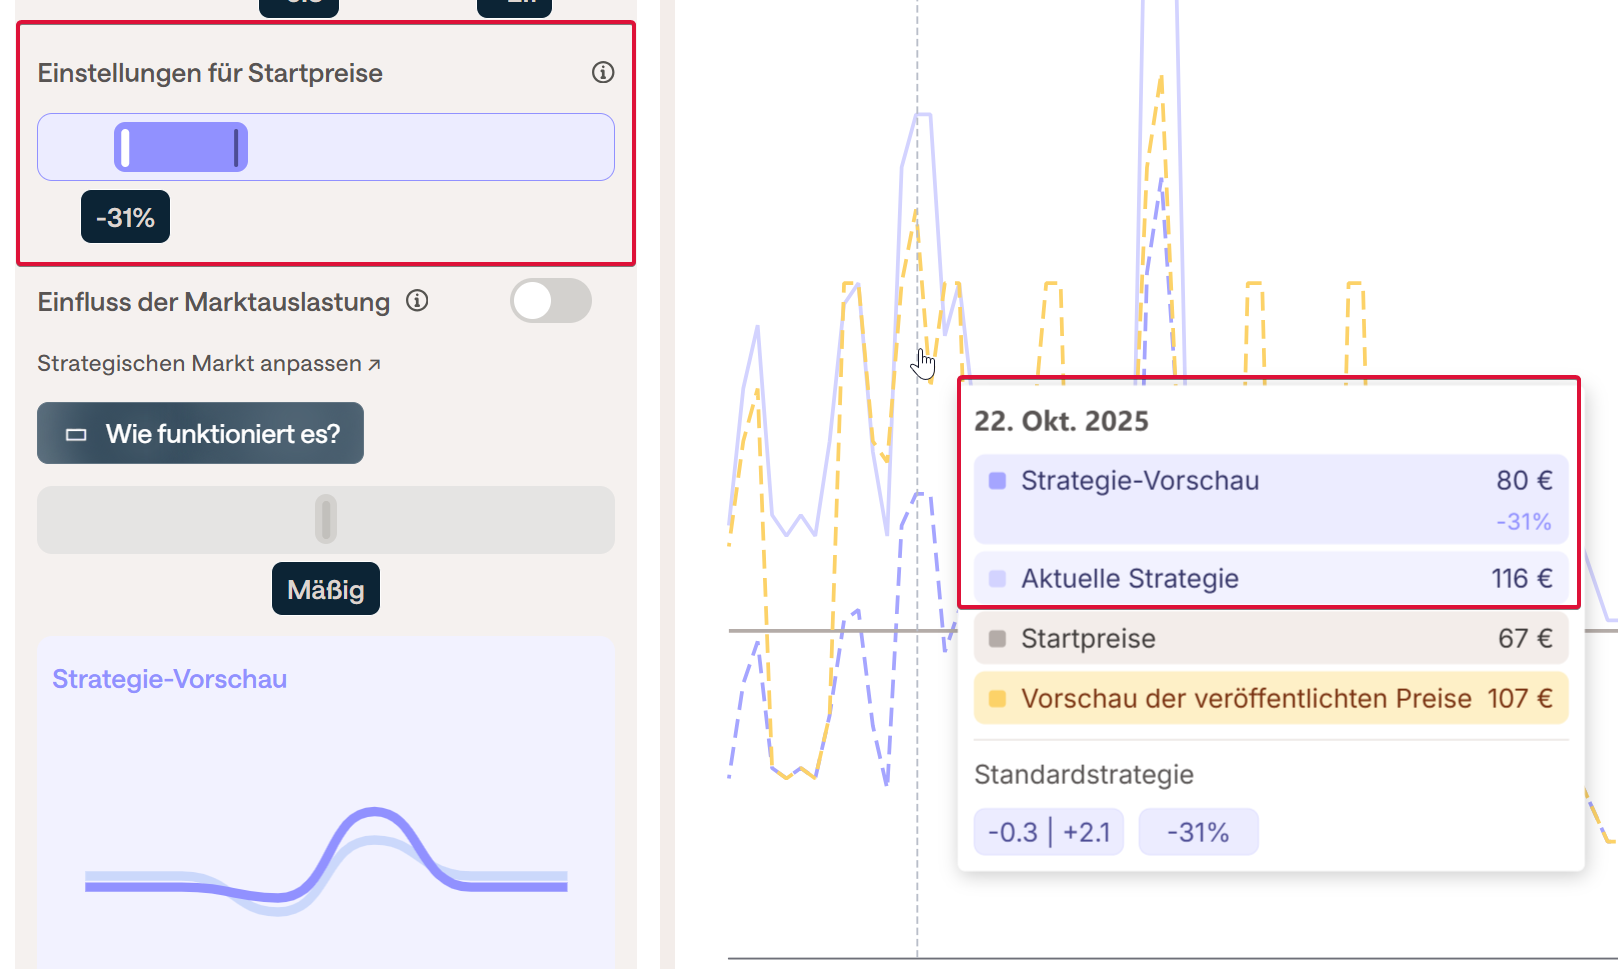Click info icon beside Einstellungen für Startpreise

click(x=603, y=72)
